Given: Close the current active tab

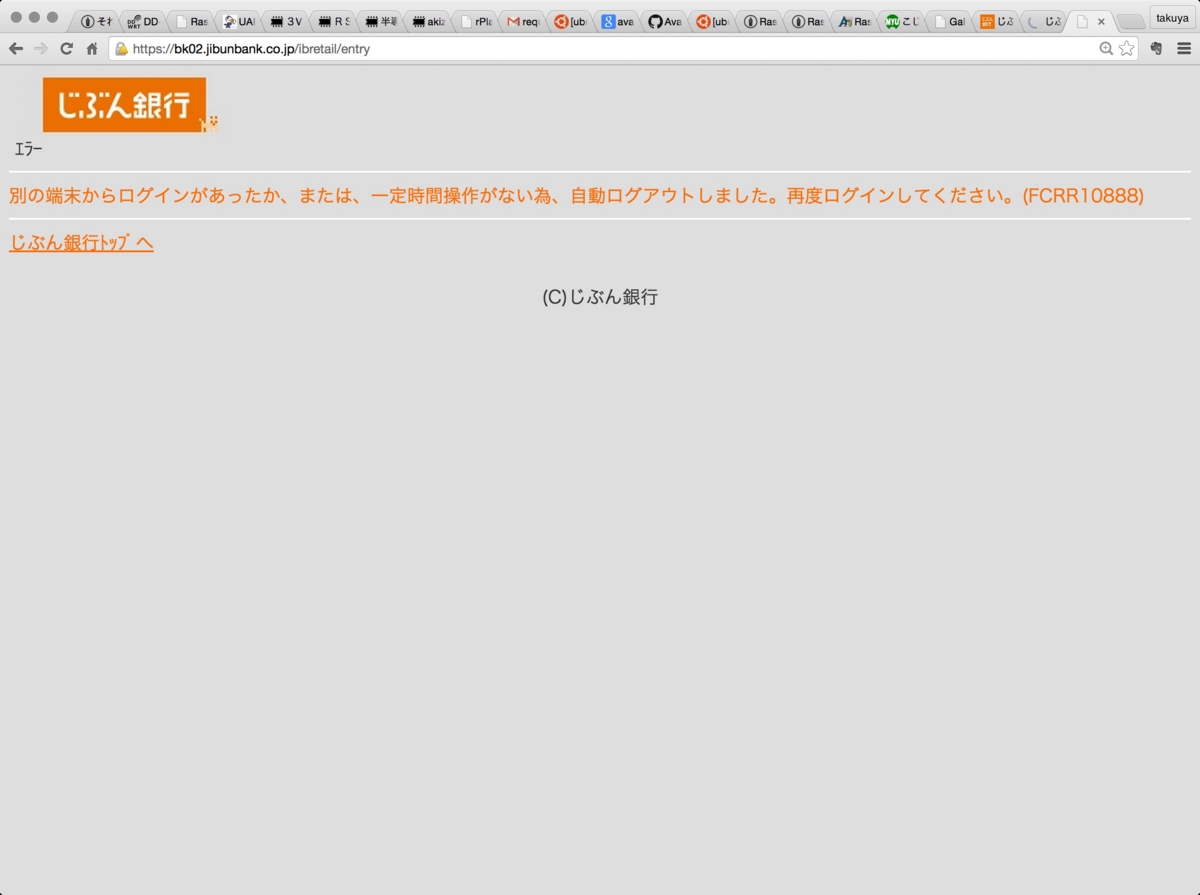Looking at the screenshot, I should click(1101, 21).
